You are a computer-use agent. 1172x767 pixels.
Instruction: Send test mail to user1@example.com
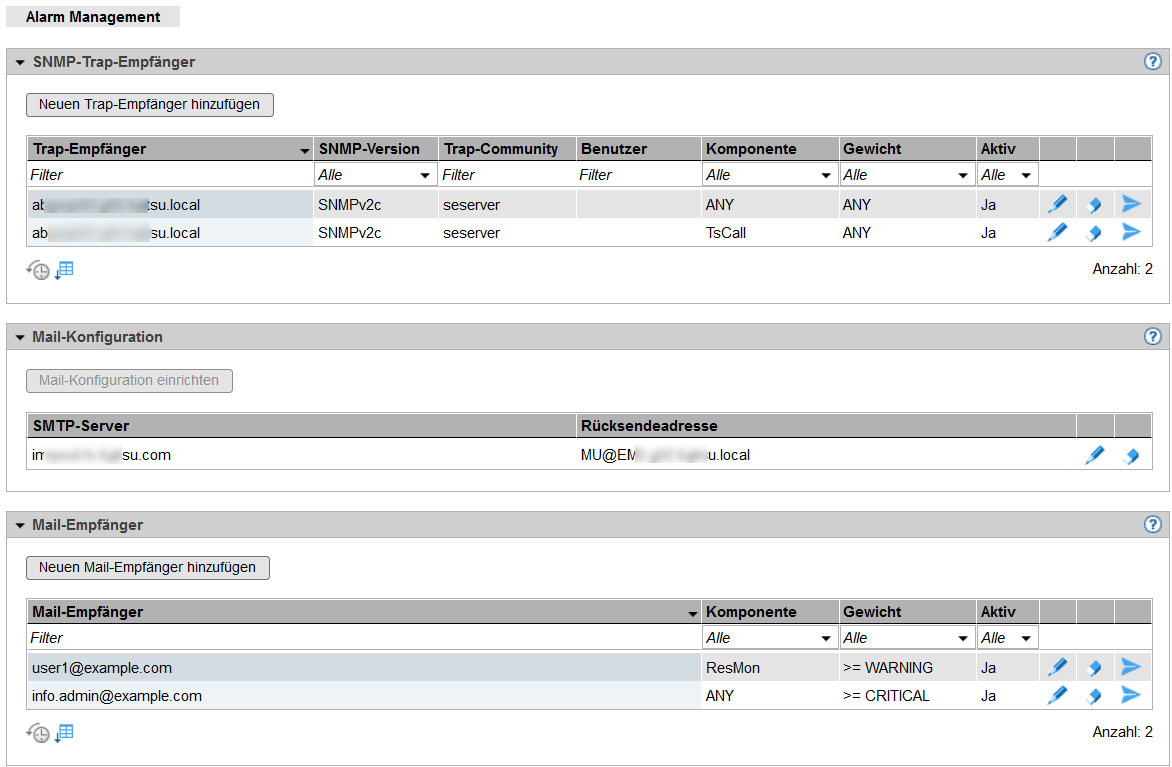coord(1131,667)
